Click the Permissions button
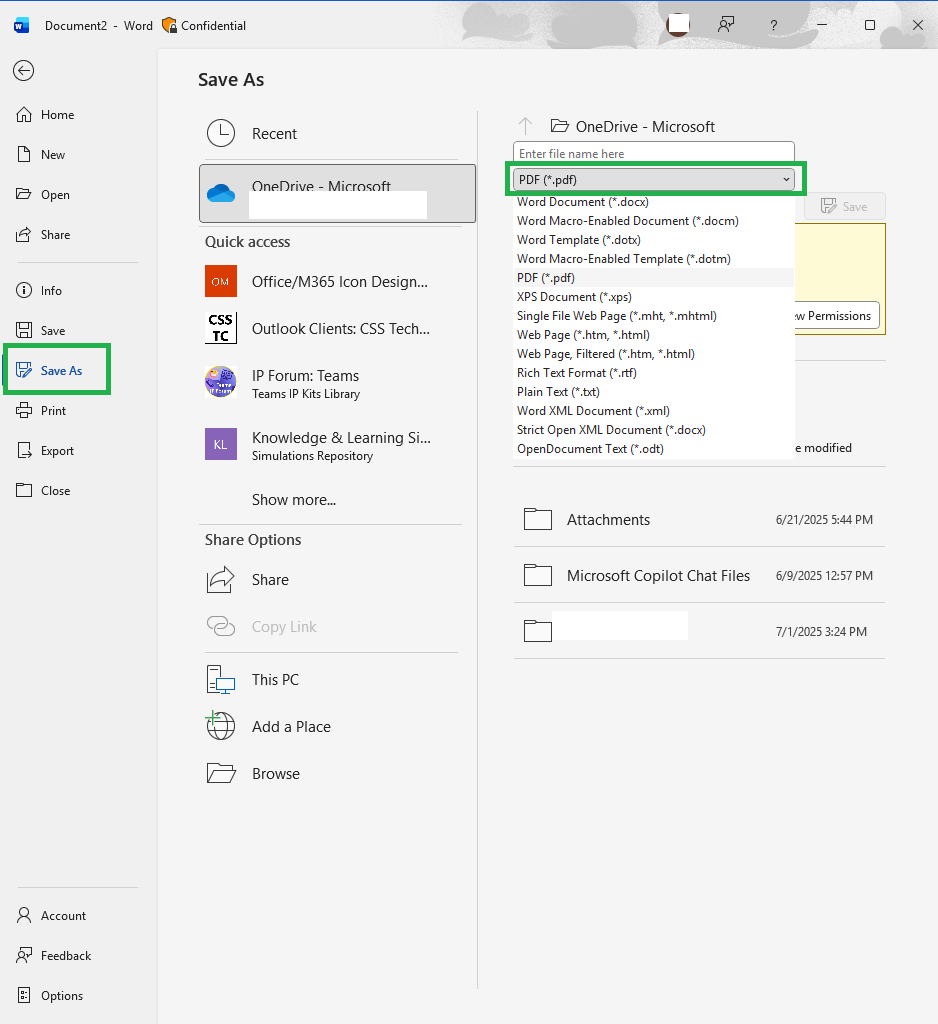The image size is (938, 1024). [x=837, y=315]
